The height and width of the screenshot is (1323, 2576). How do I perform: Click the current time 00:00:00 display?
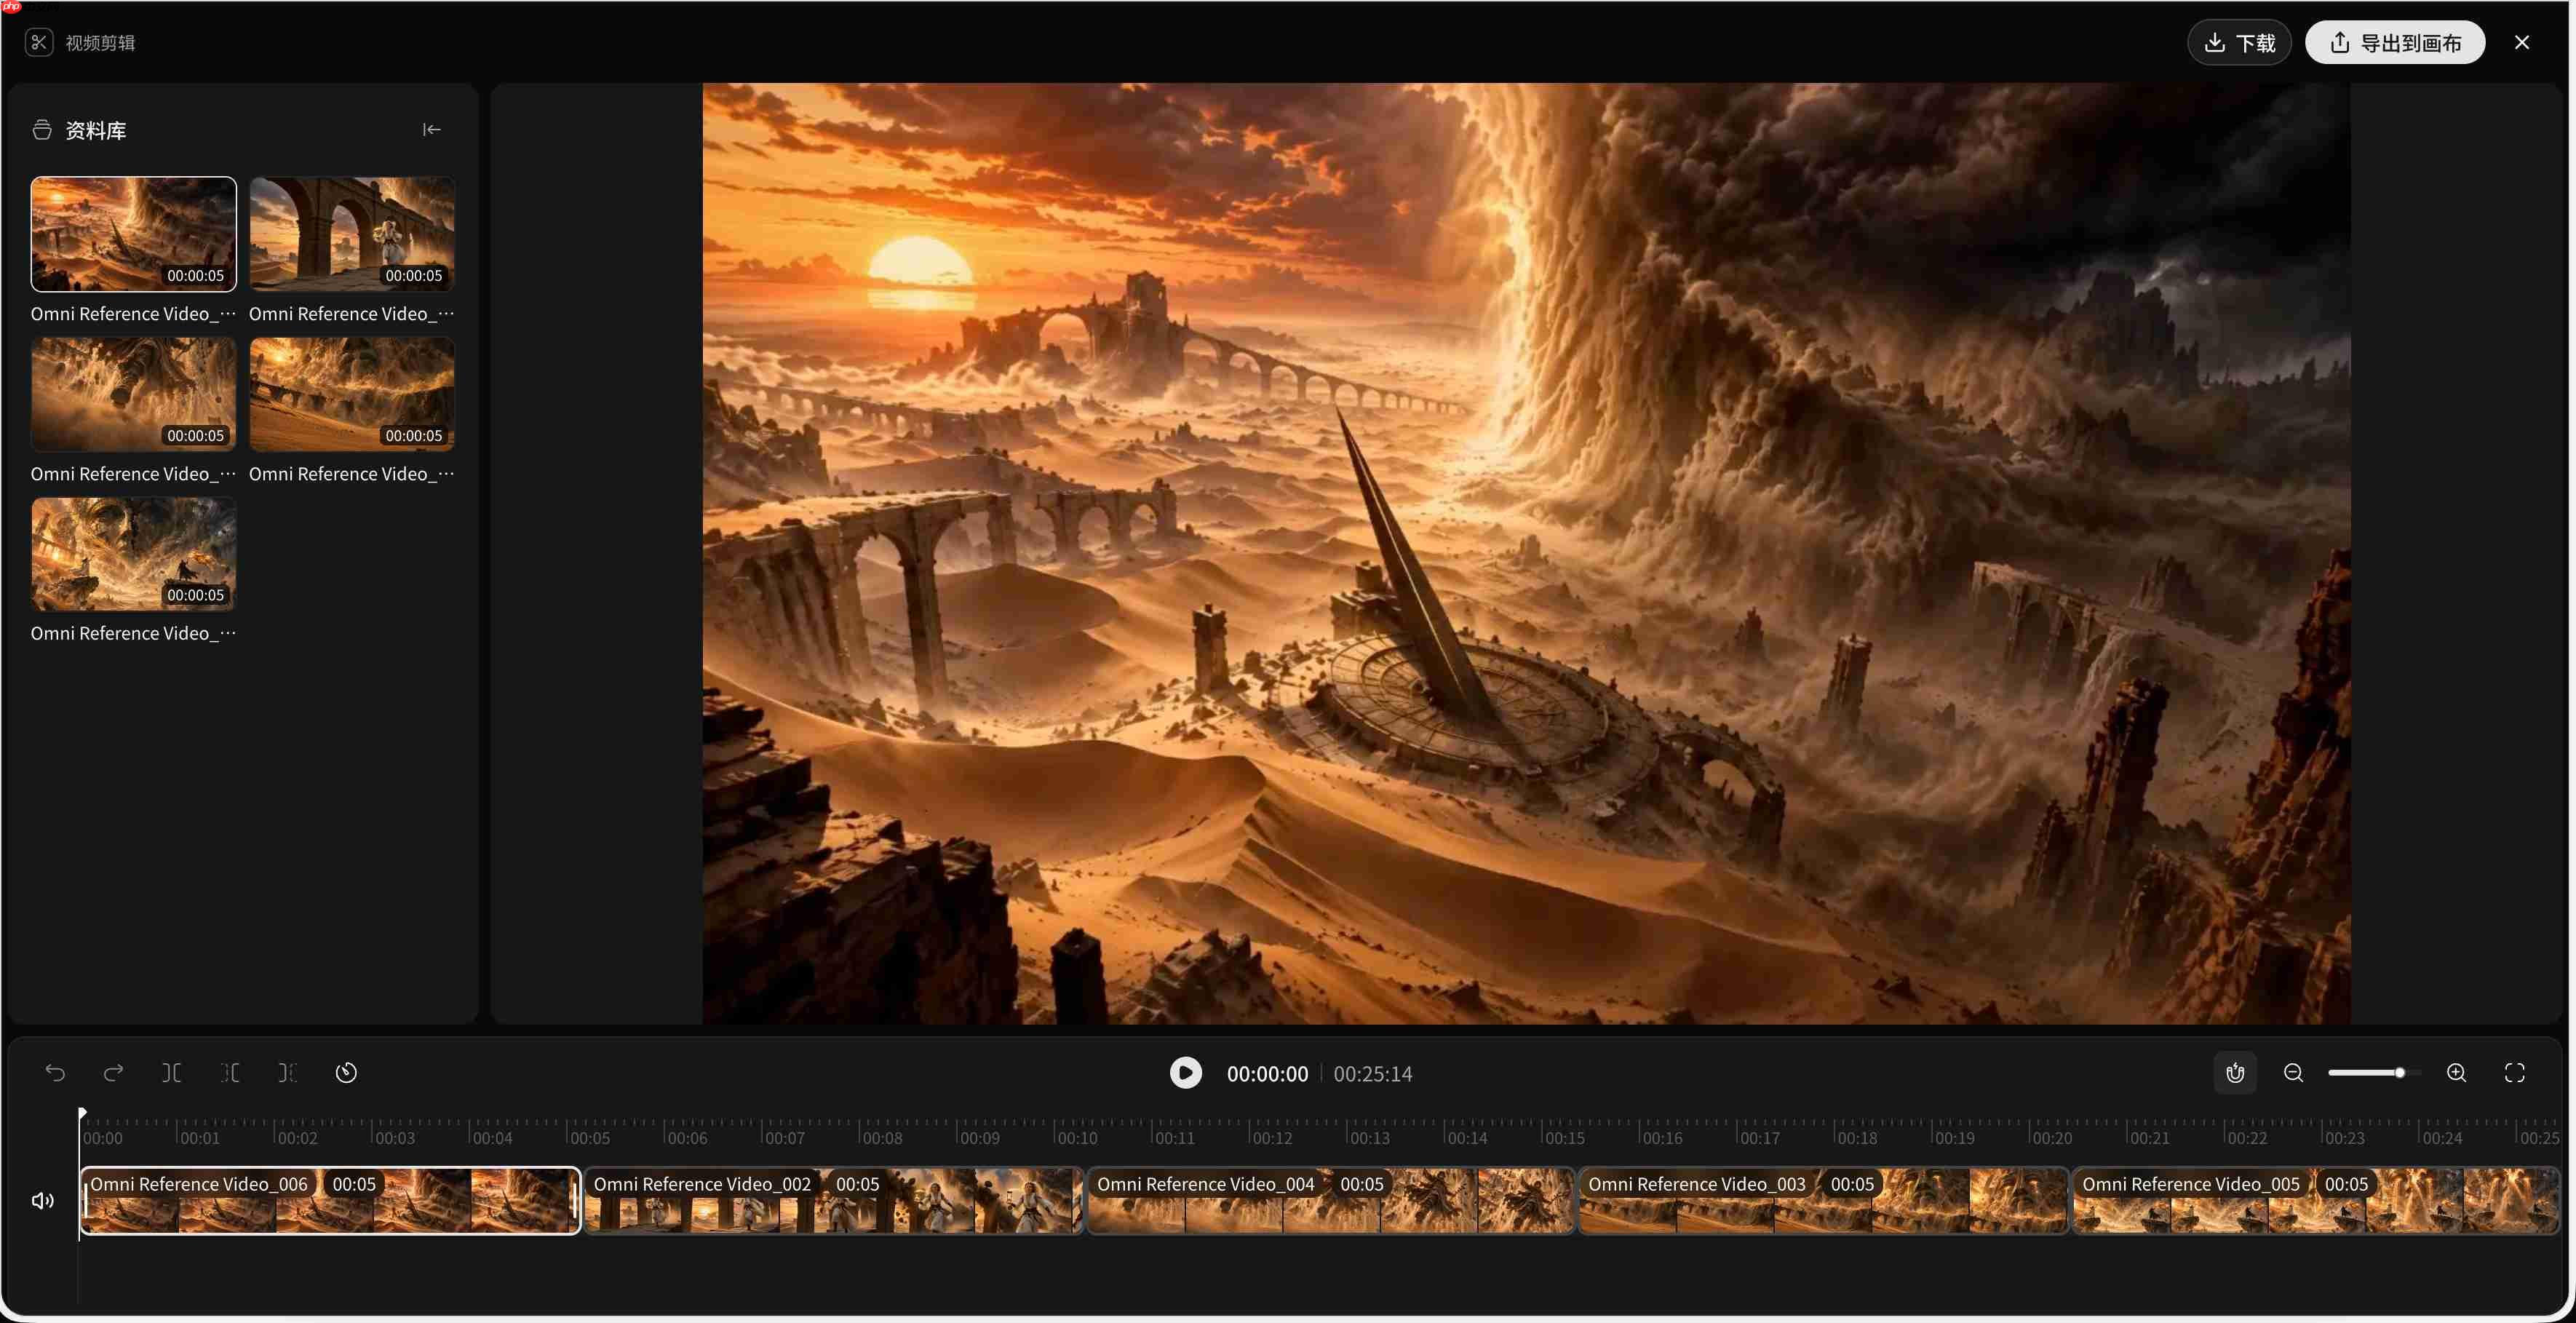pos(1267,1073)
